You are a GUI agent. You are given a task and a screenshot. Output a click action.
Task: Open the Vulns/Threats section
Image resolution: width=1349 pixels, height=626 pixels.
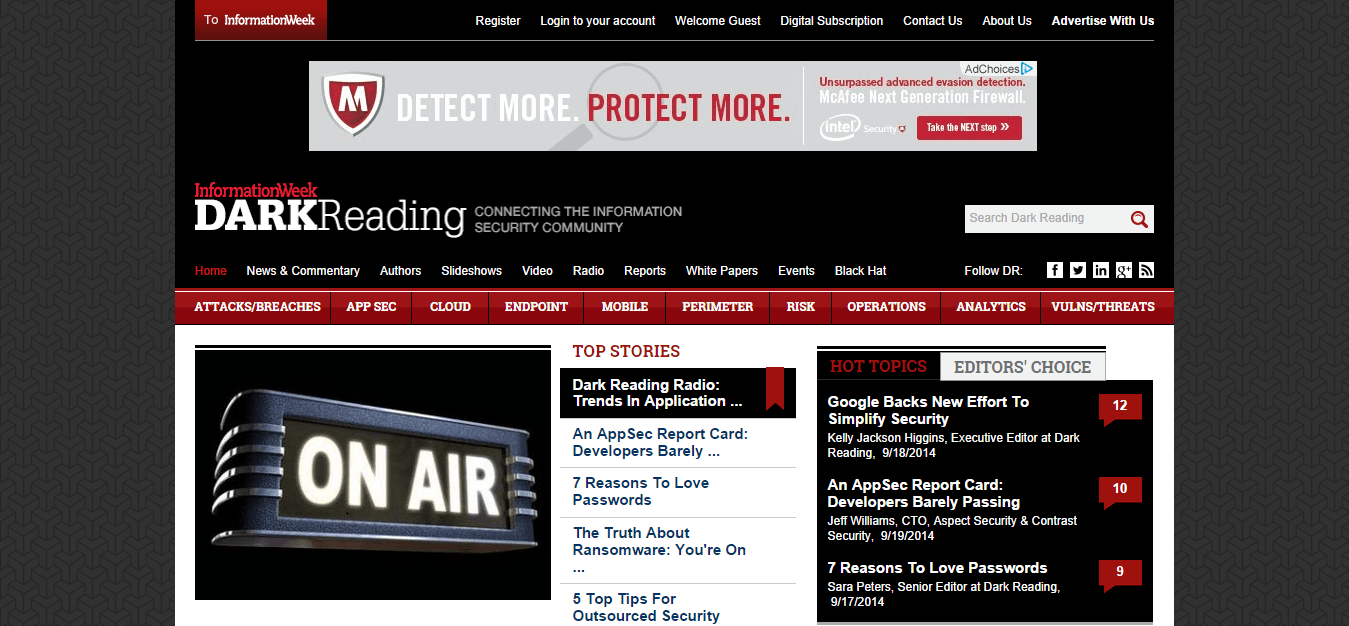1103,307
